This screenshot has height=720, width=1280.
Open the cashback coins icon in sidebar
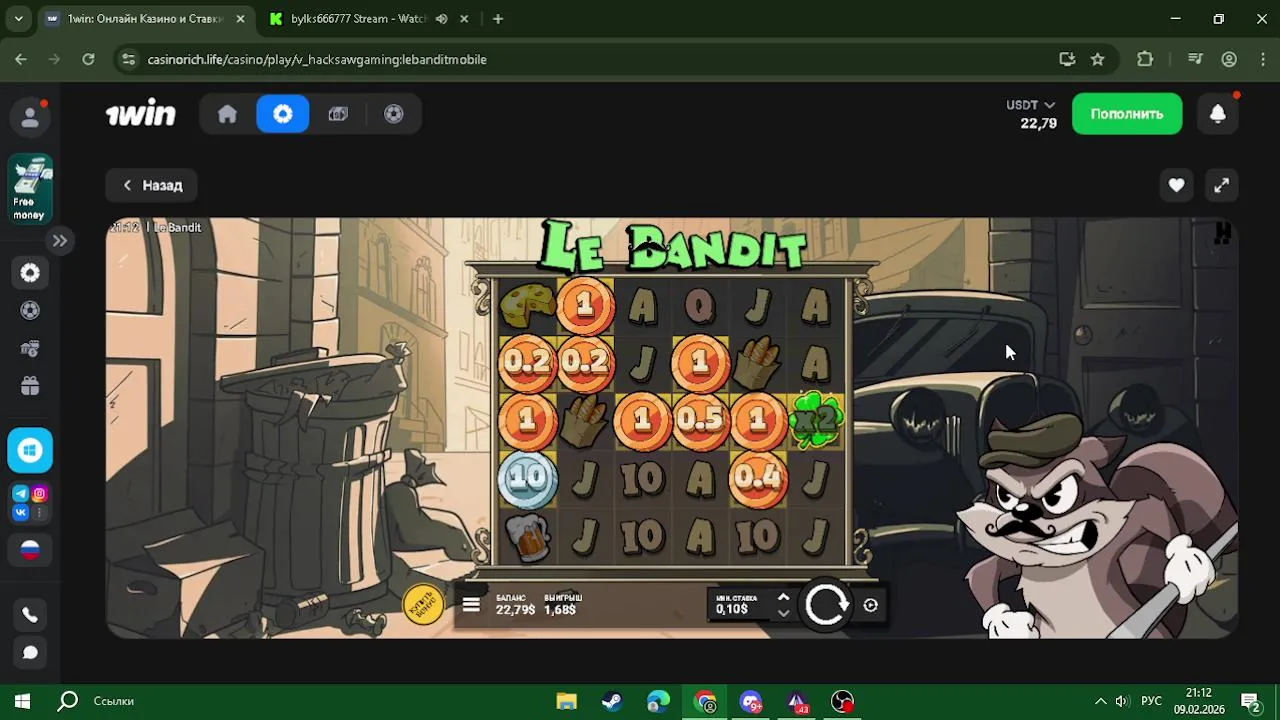[30, 348]
